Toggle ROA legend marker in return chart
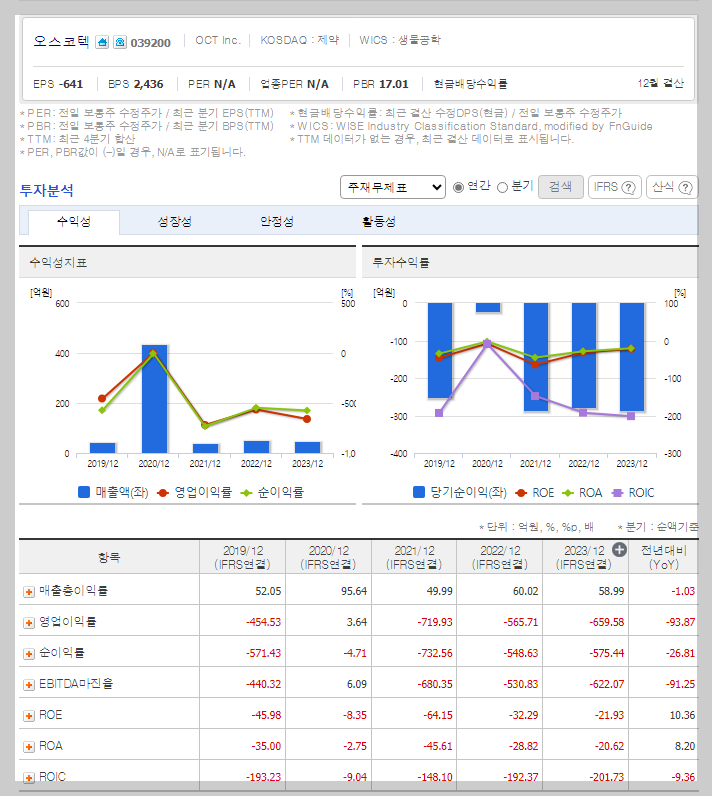 567,492
